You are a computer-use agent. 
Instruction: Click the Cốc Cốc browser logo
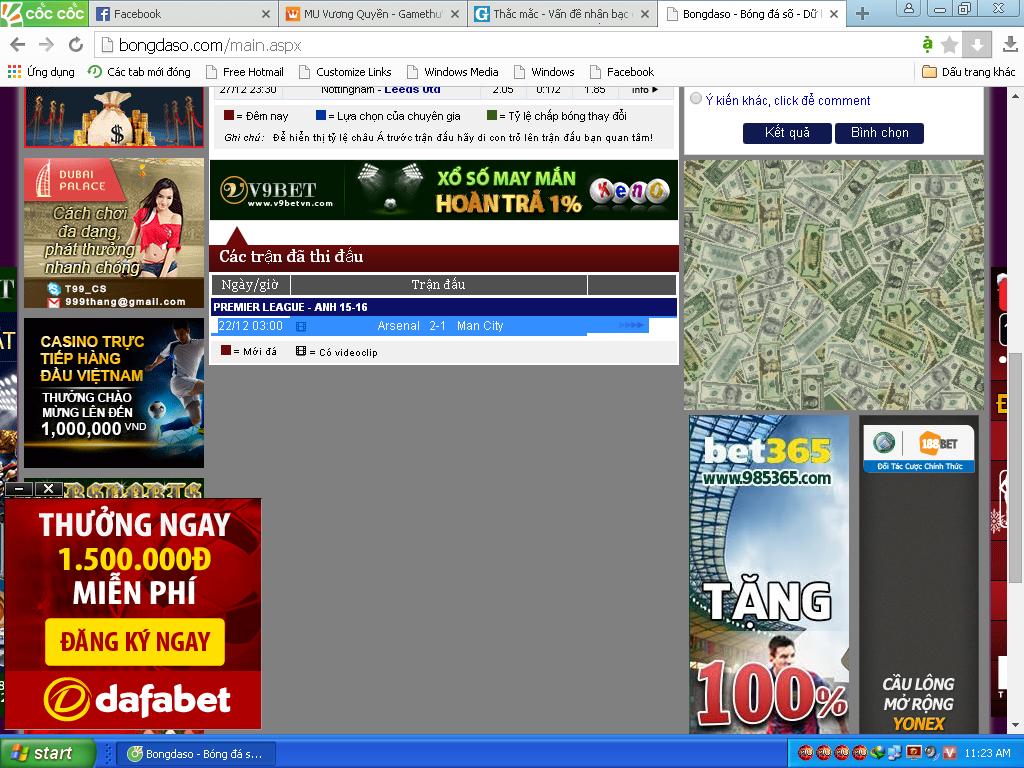point(43,13)
